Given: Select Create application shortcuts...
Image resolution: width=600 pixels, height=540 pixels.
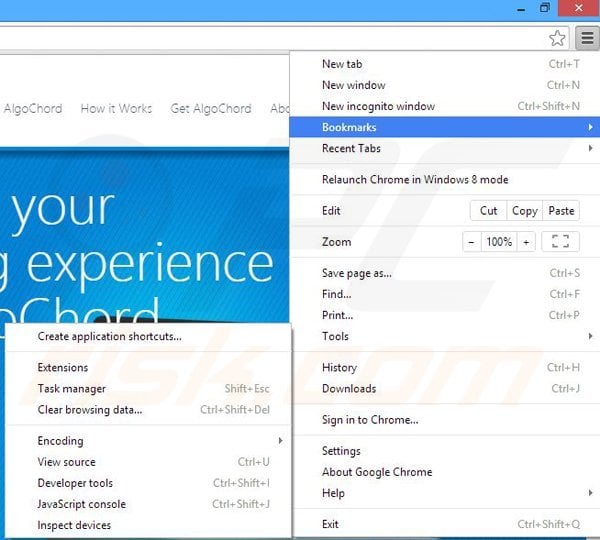Looking at the screenshot, I should [148, 336].
